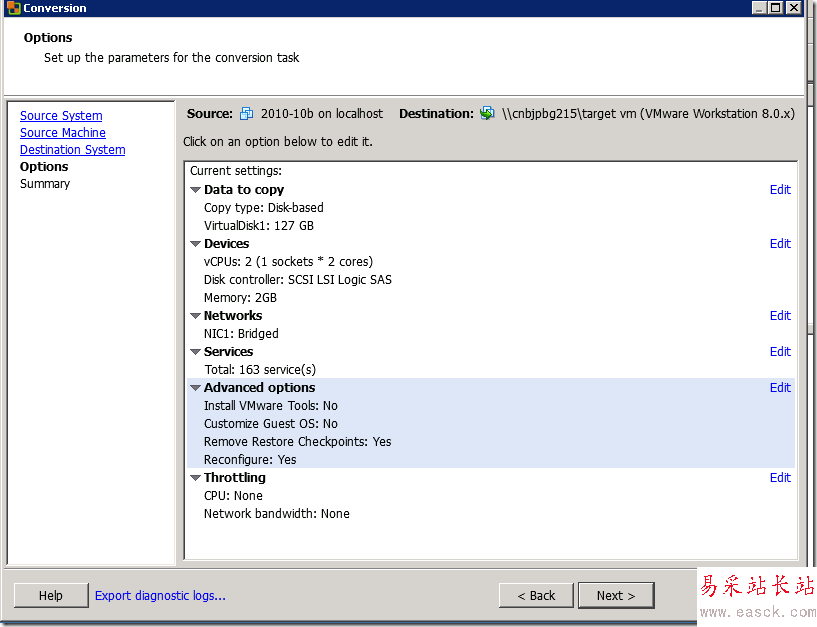The image size is (817, 627).
Task: Collapse the Networks section
Action: [x=195, y=316]
